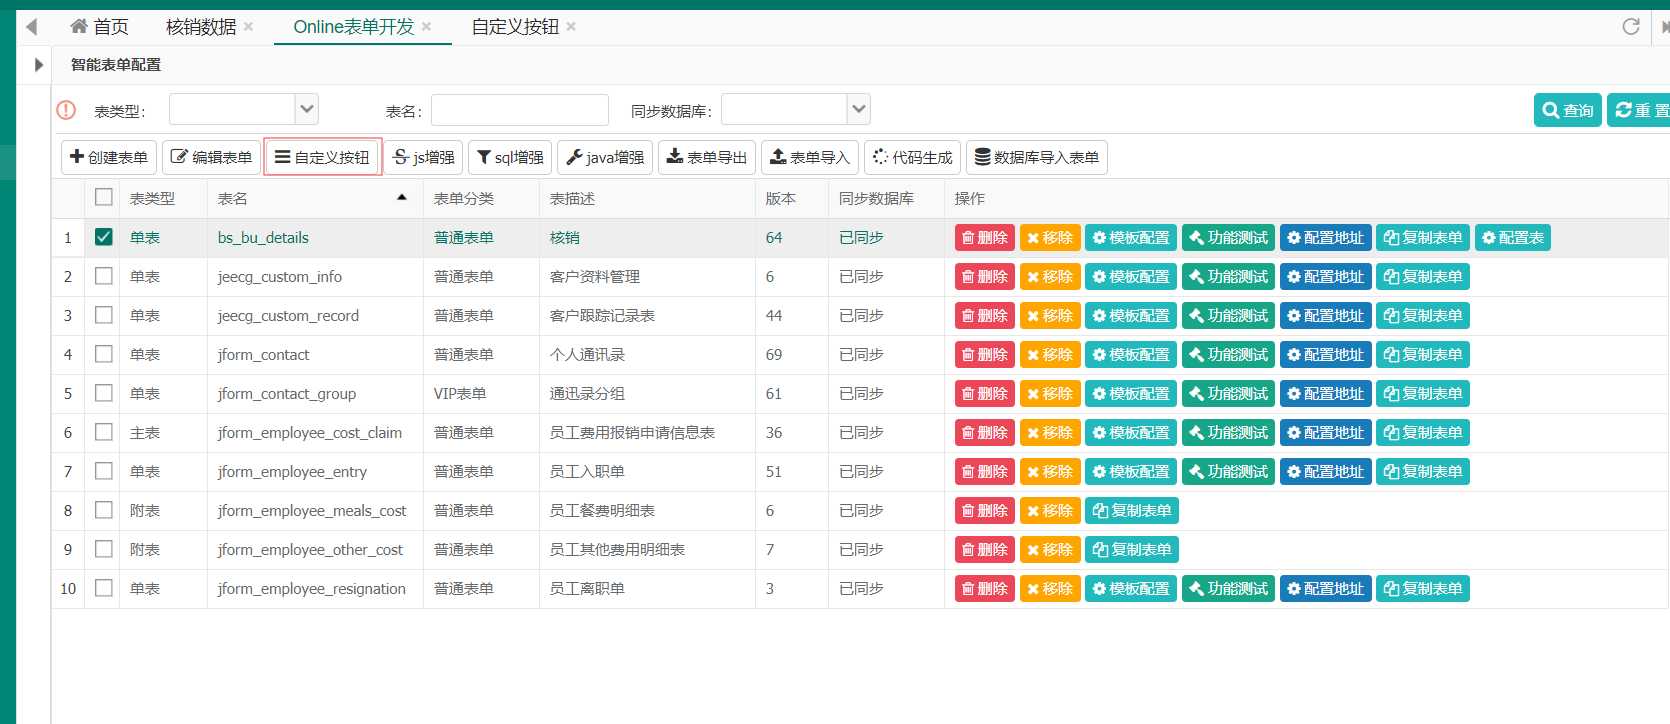
Task: Click 数据库导入表单 toolbar button
Action: 1037,157
